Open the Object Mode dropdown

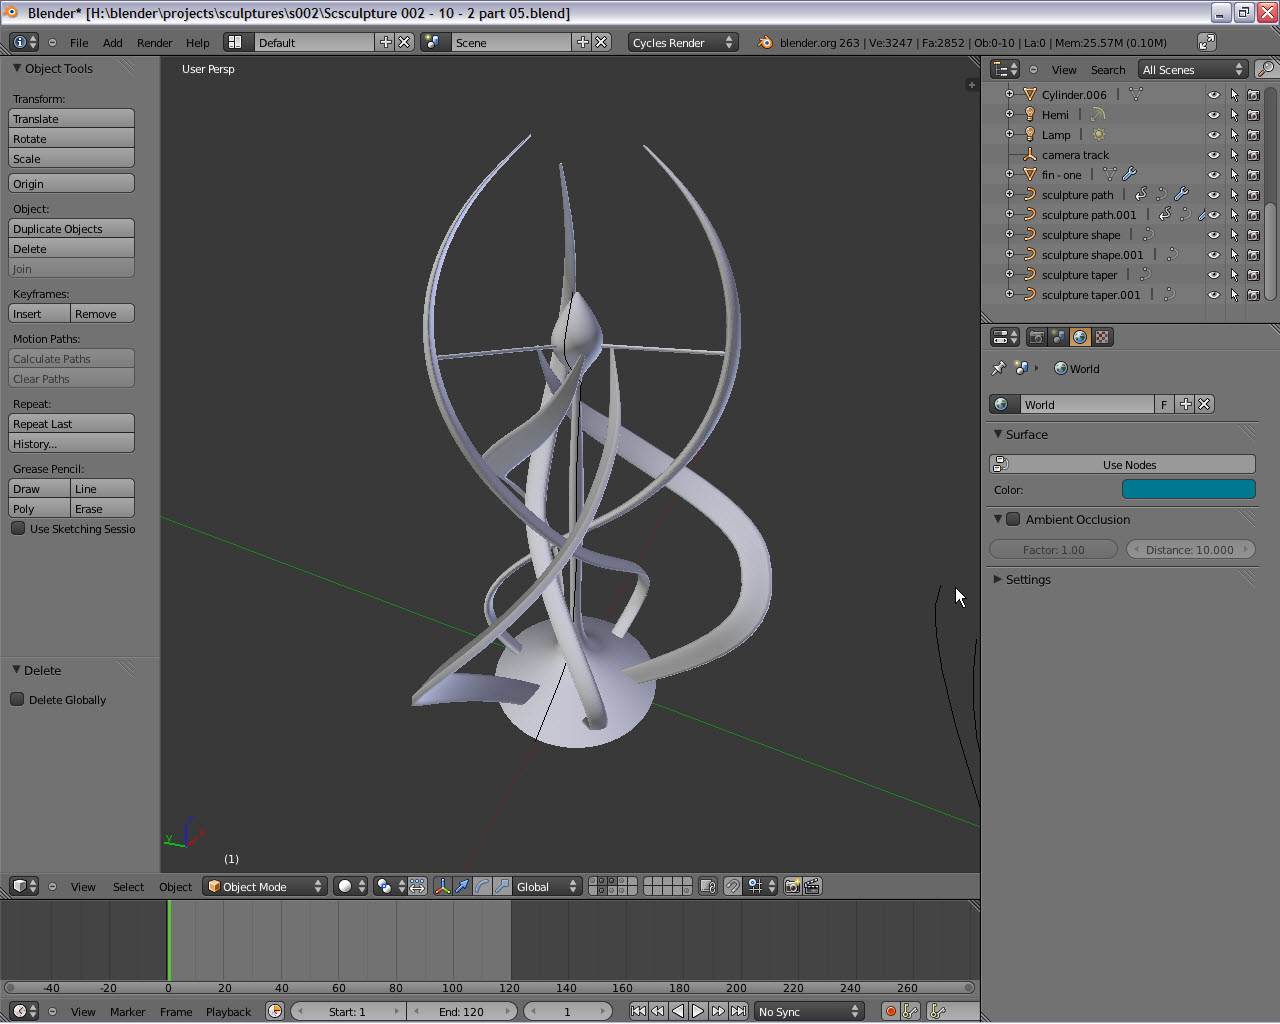tap(264, 886)
